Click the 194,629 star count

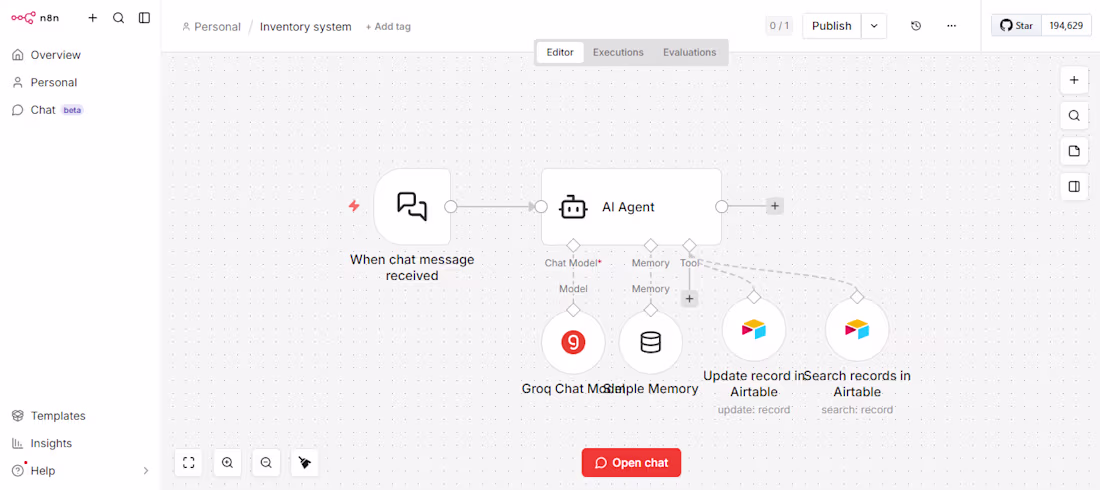pyautogui.click(x=1066, y=26)
